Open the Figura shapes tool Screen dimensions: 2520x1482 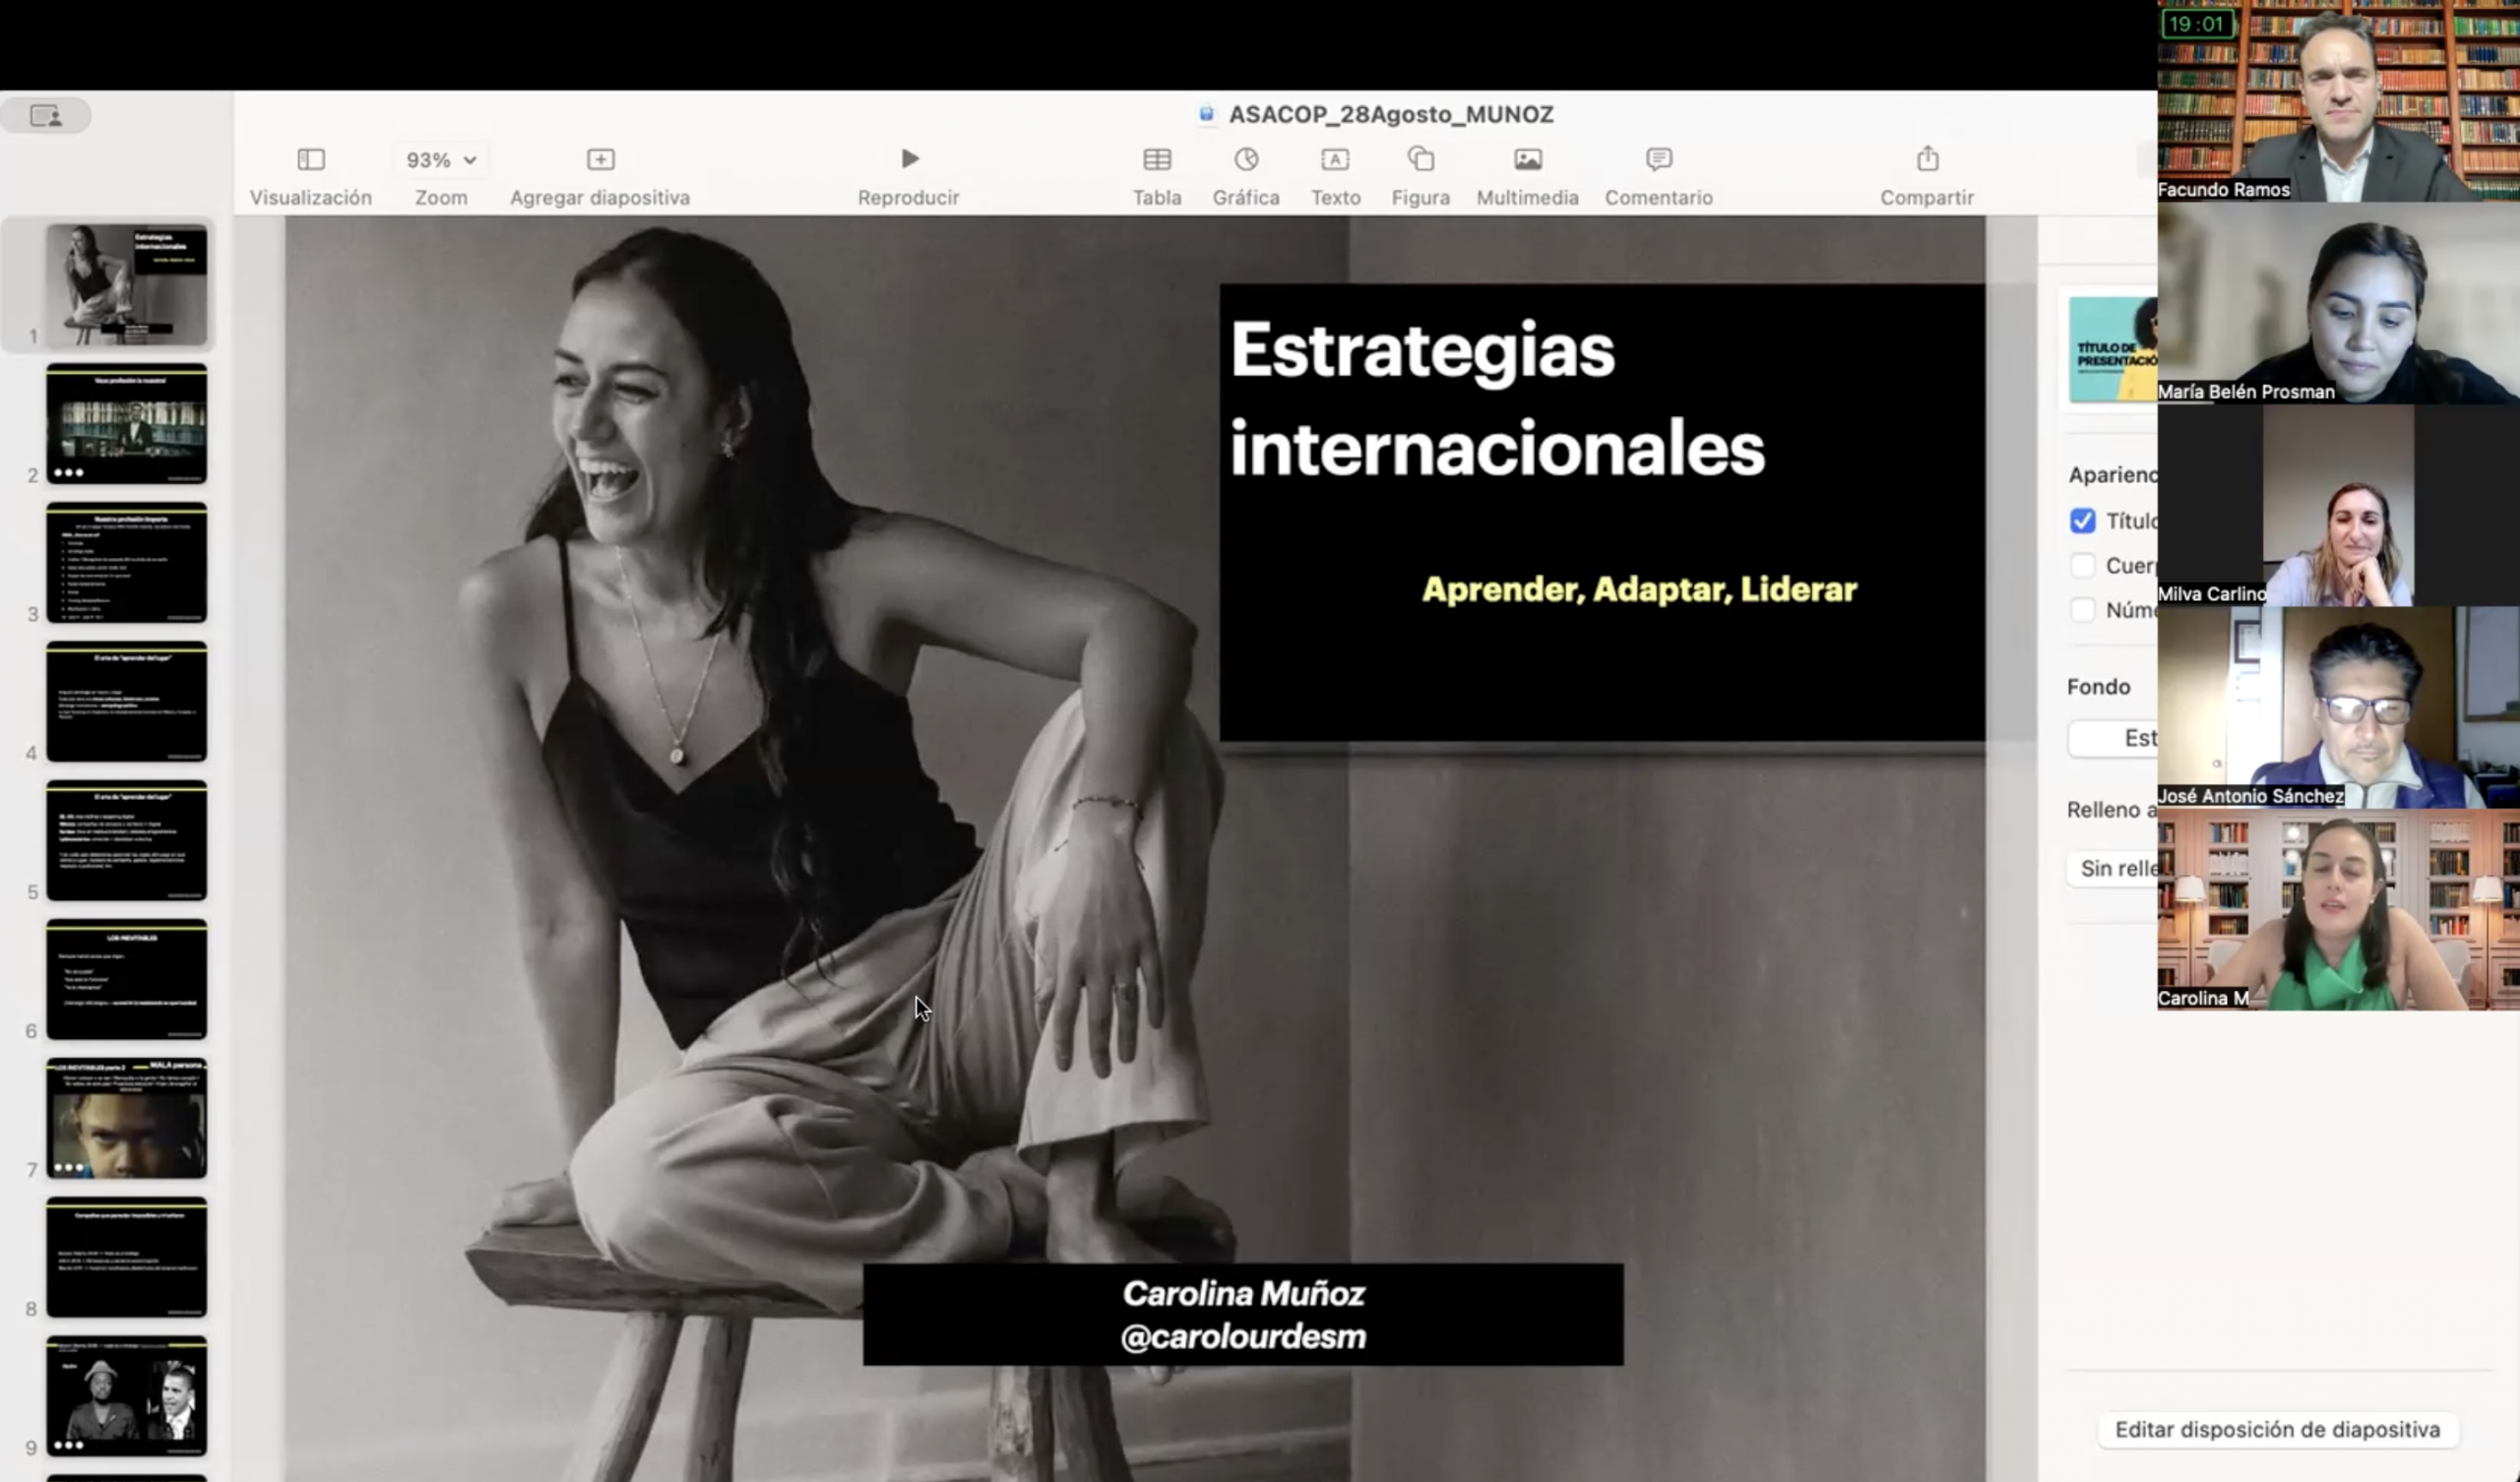(x=1420, y=160)
